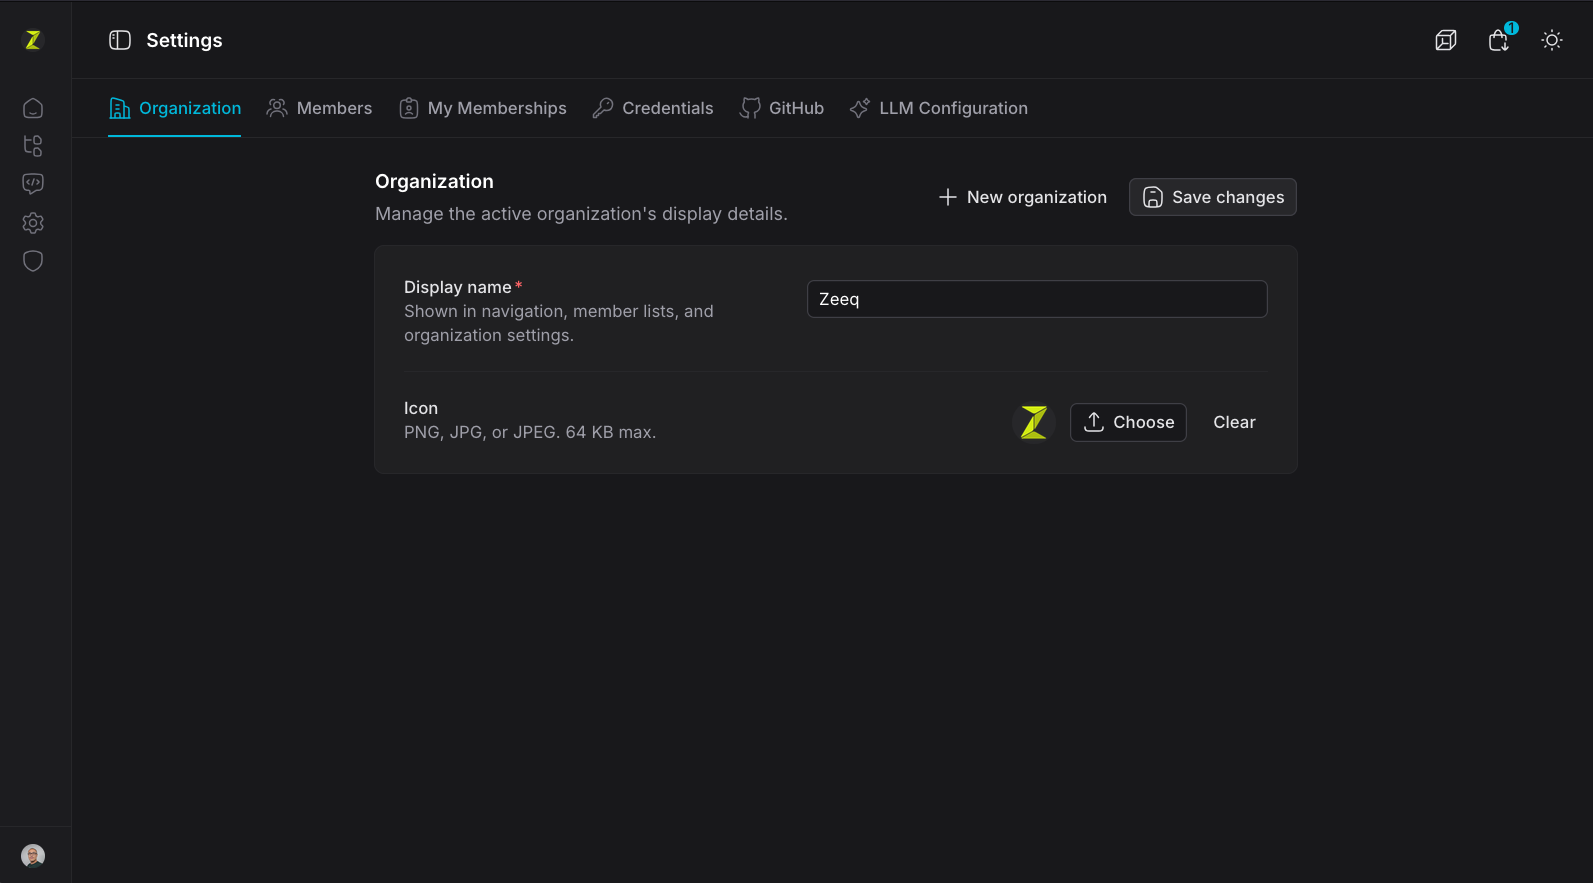Open the home icon in the sidebar
Image resolution: width=1593 pixels, height=883 pixels.
click(33, 108)
